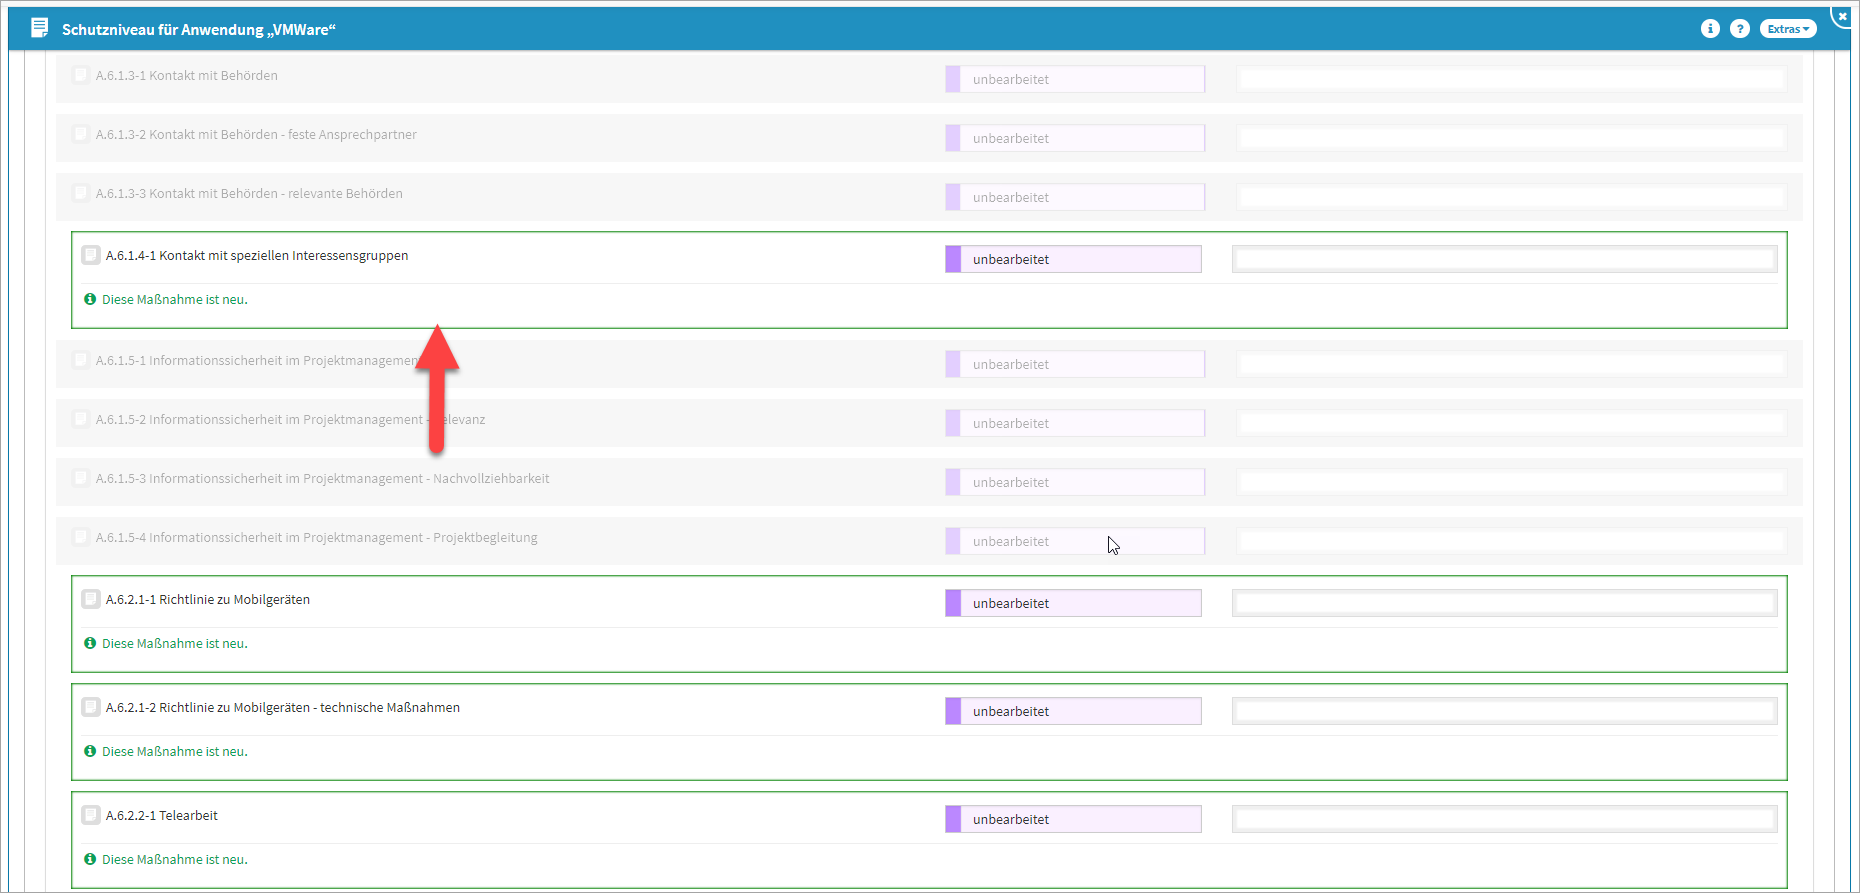
Task: Click the comment field for A.6.1.4-1
Action: (x=1504, y=260)
